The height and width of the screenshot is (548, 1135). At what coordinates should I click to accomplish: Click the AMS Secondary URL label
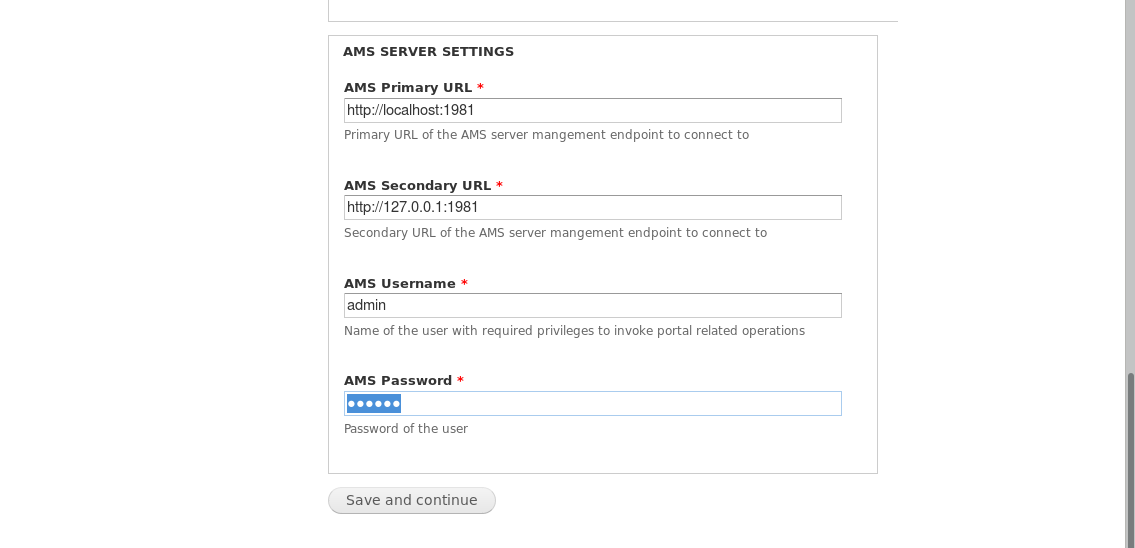point(417,186)
